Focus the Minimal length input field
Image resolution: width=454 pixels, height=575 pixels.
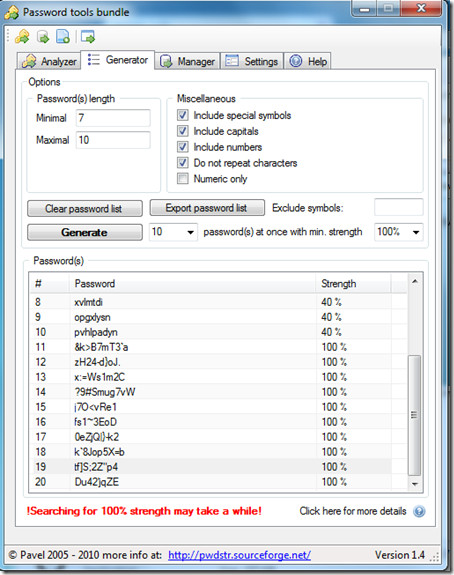tap(113, 118)
